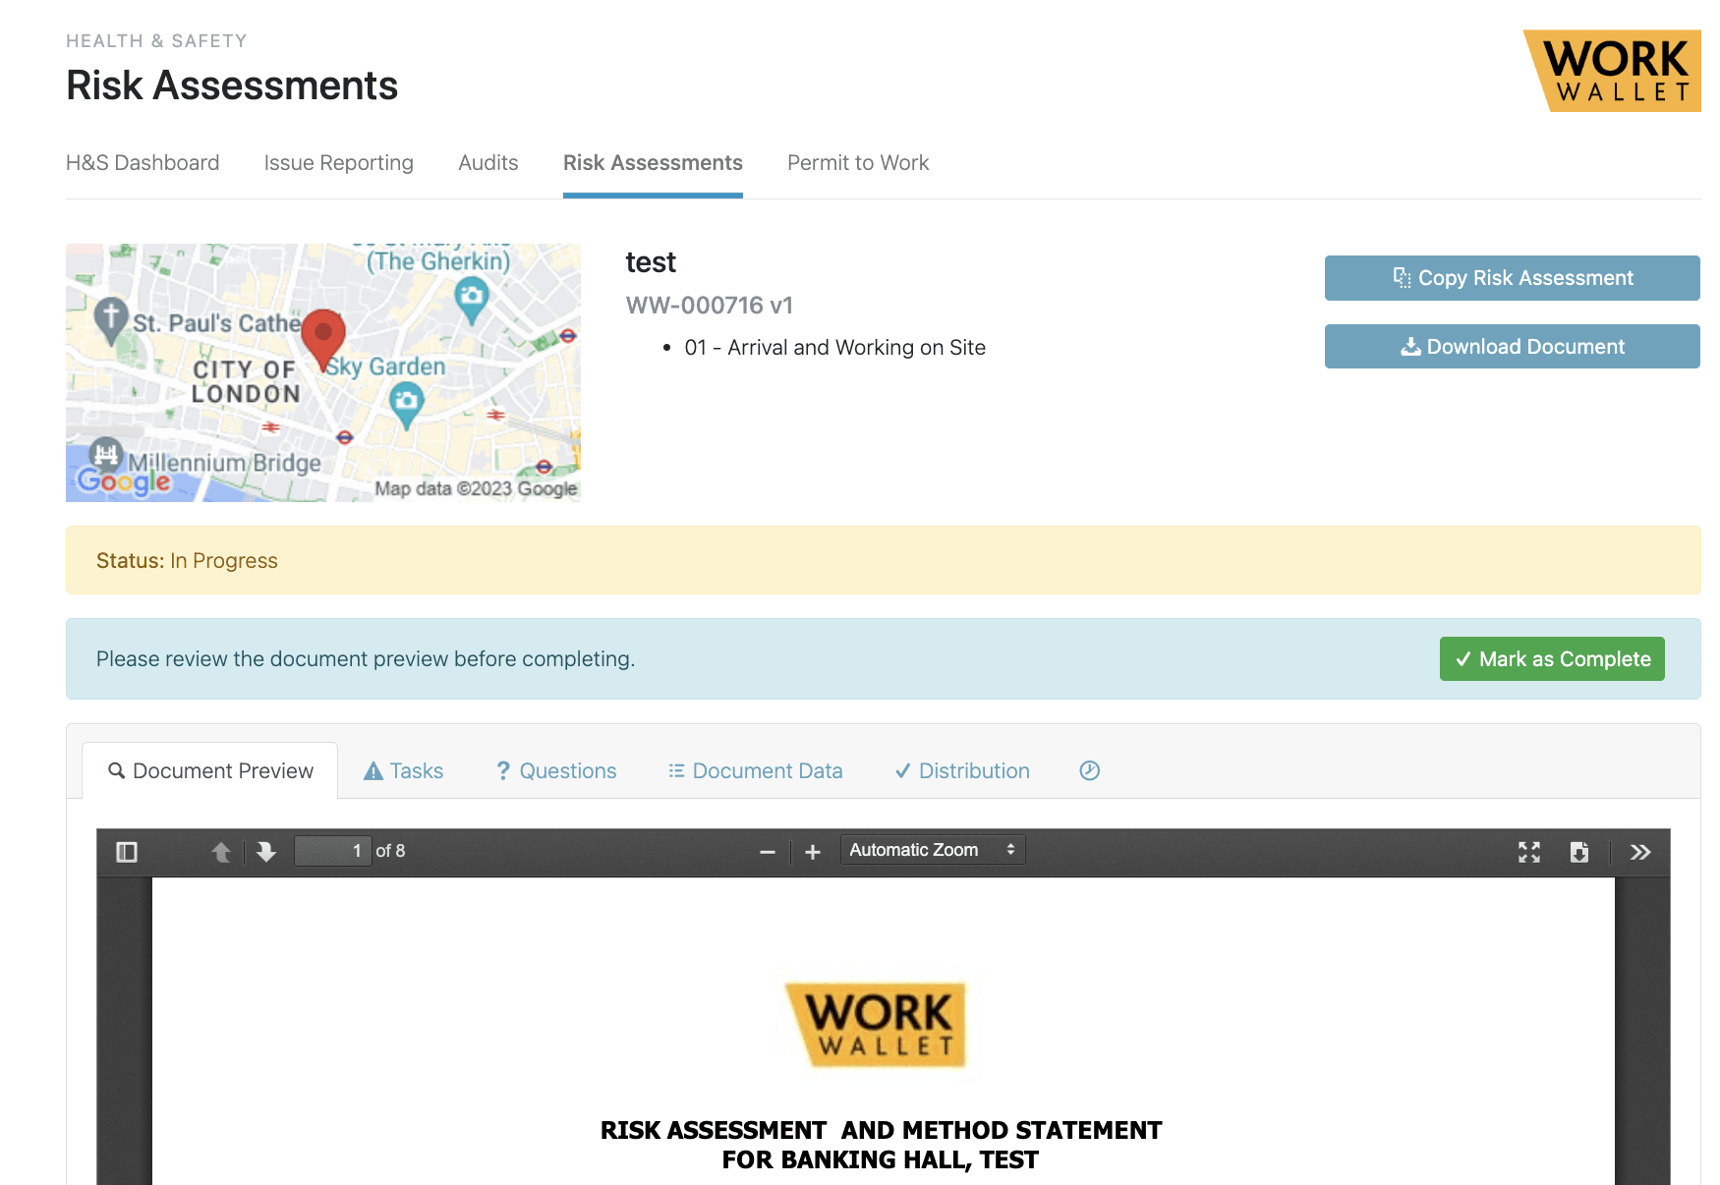Image resolution: width=1720 pixels, height=1185 pixels.
Task: Click the Download Document button
Action: click(x=1511, y=347)
